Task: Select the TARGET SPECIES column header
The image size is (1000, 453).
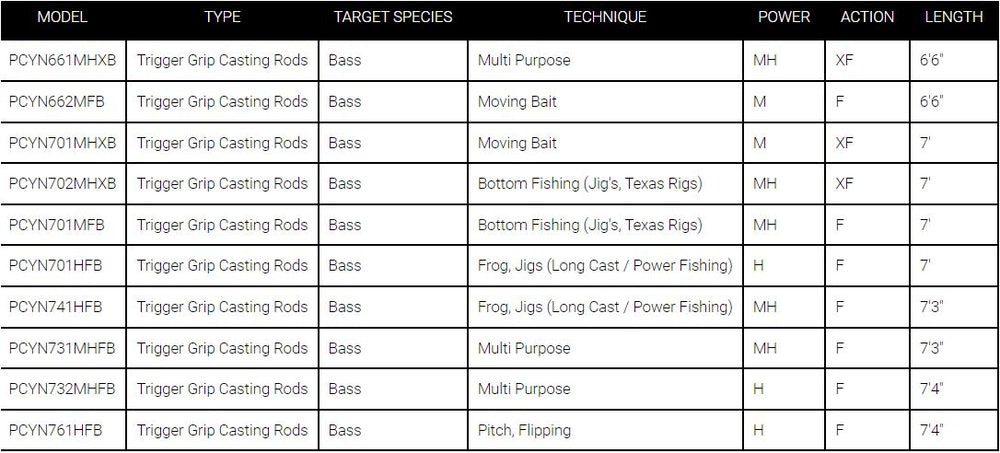Action: [393, 17]
